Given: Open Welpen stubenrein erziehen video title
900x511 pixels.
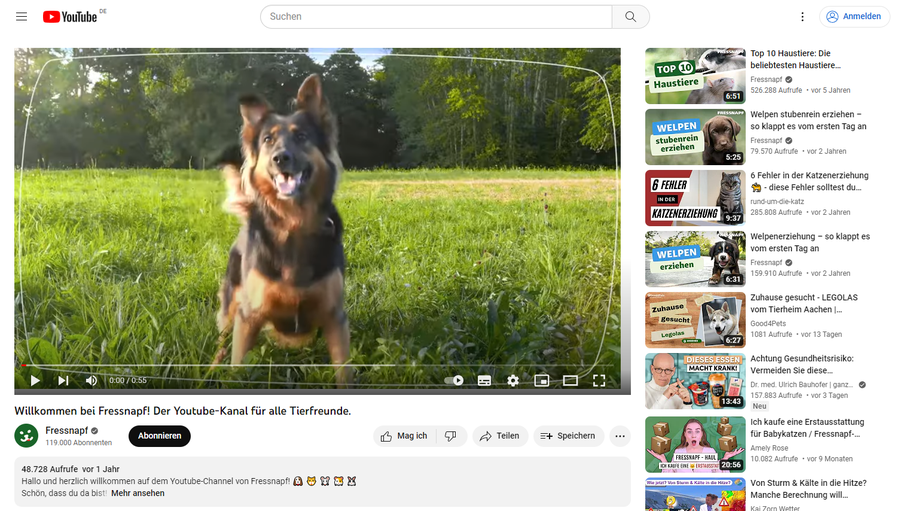Looking at the screenshot, I should (808, 120).
